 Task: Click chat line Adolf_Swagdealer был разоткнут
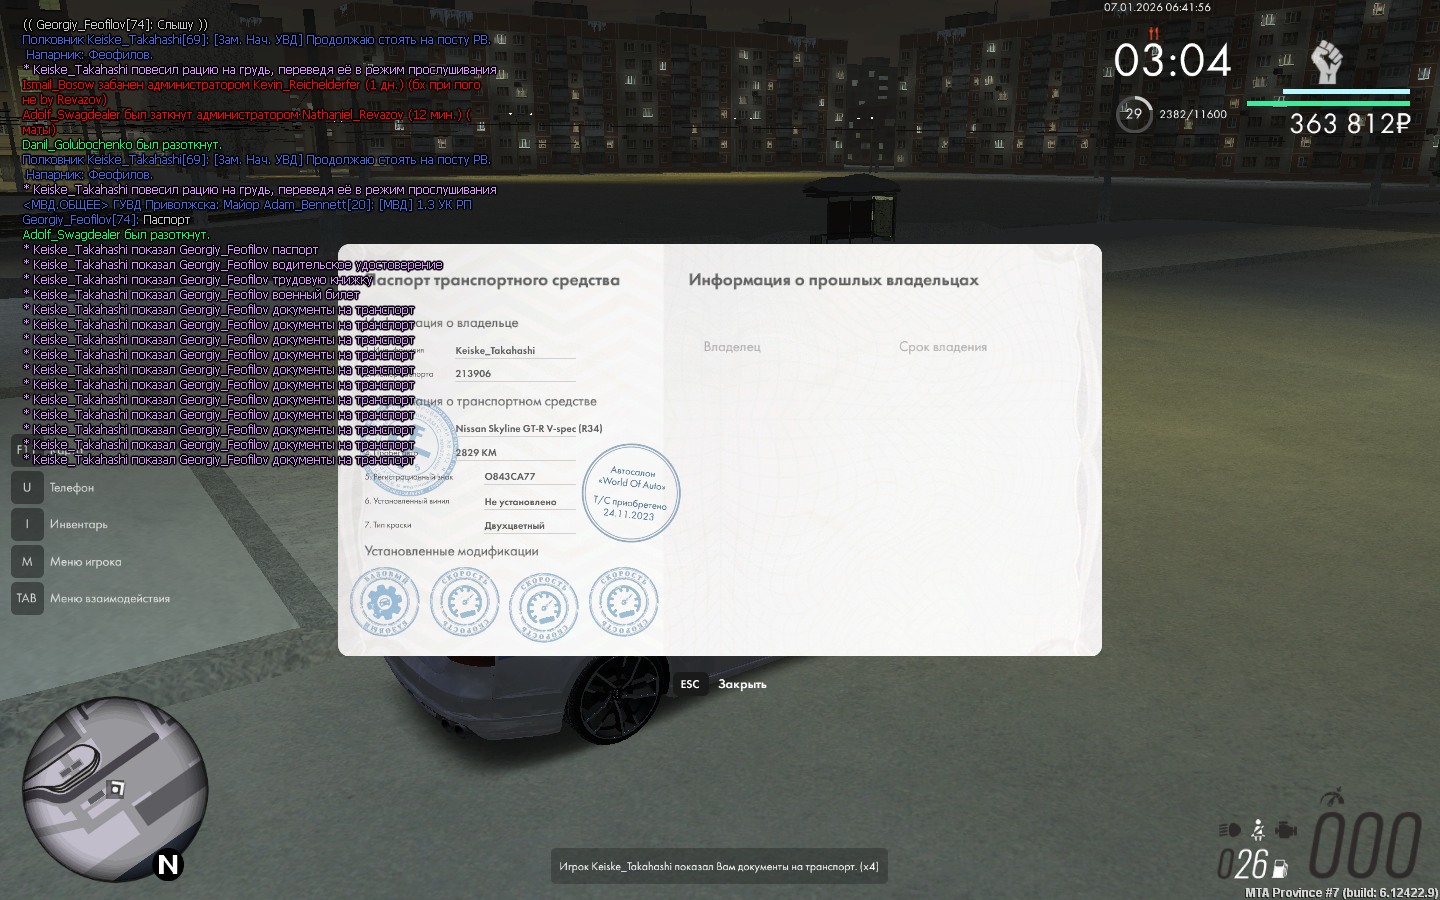tap(116, 235)
